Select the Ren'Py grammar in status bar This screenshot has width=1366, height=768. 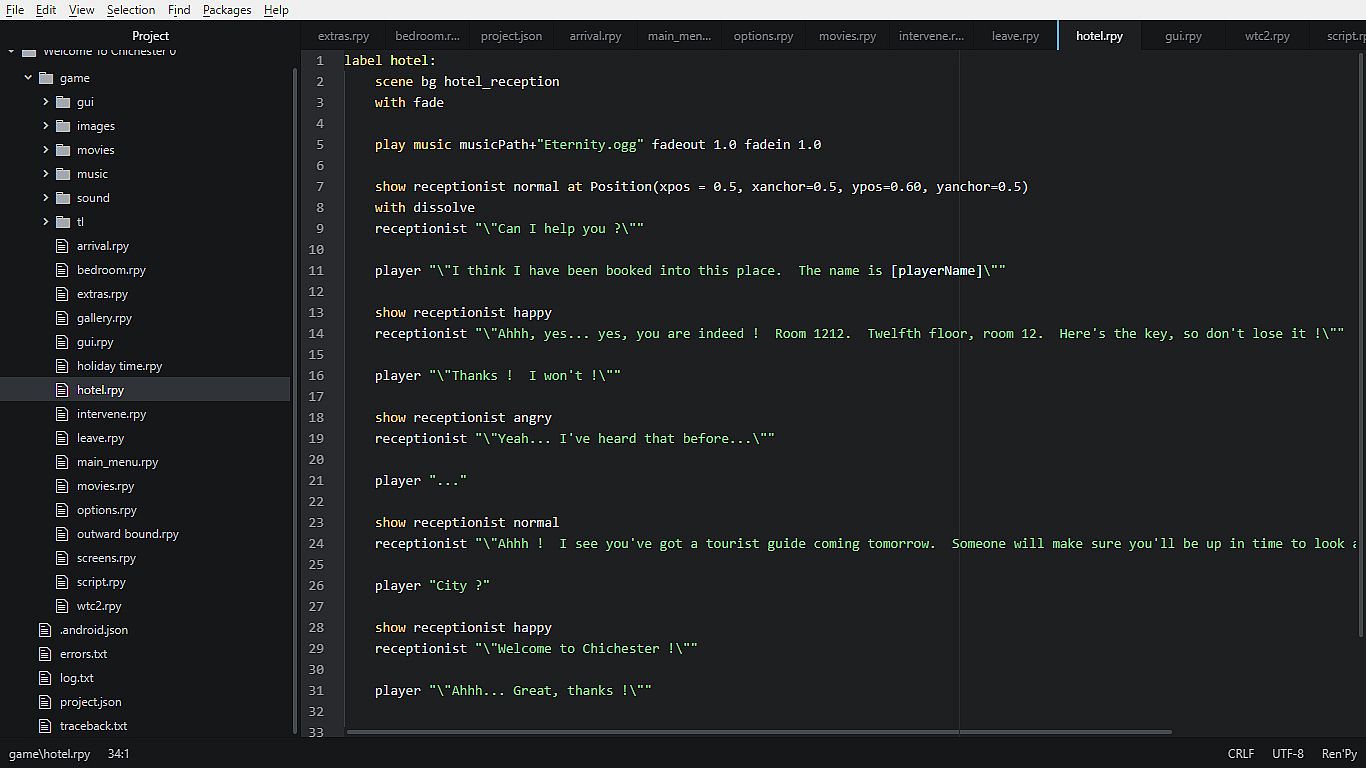coord(1338,754)
